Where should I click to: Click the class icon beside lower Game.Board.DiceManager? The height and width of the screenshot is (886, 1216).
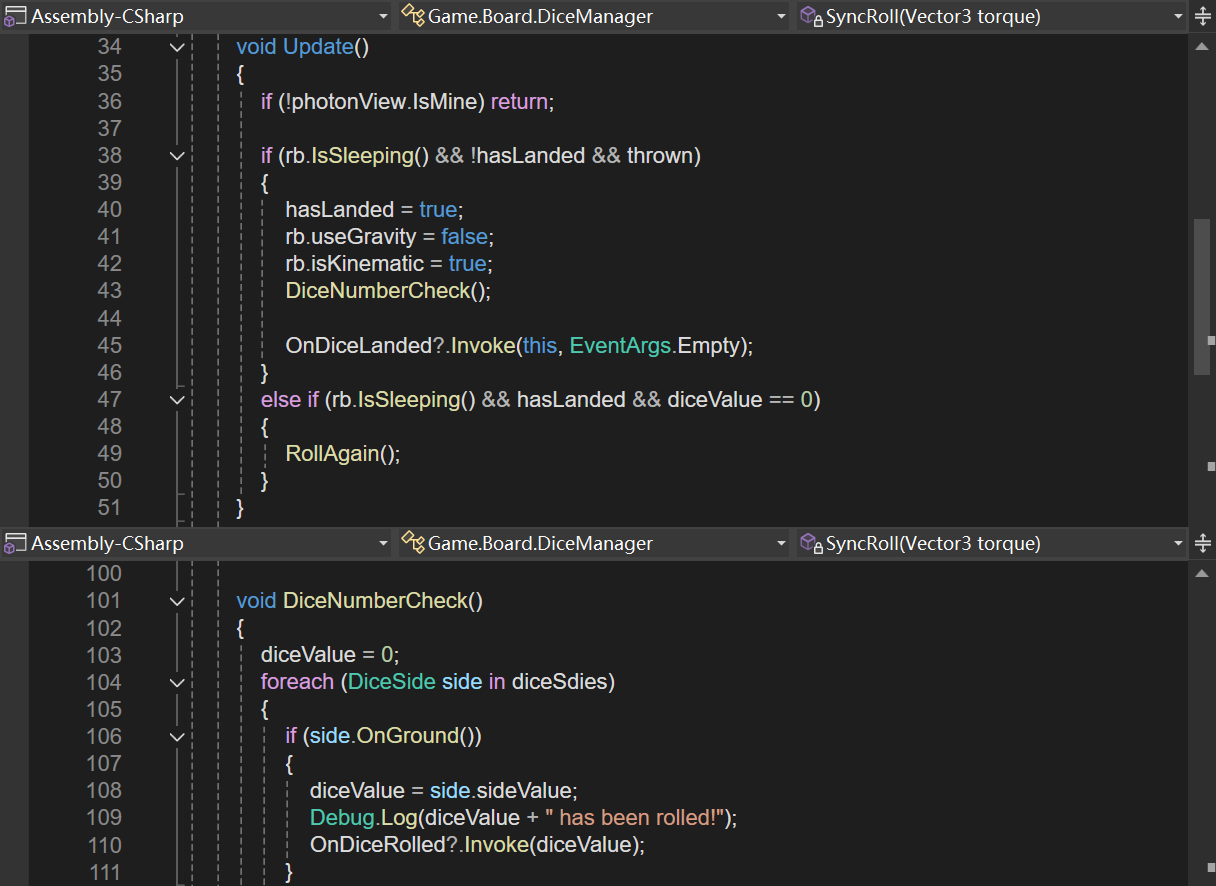[x=412, y=543]
